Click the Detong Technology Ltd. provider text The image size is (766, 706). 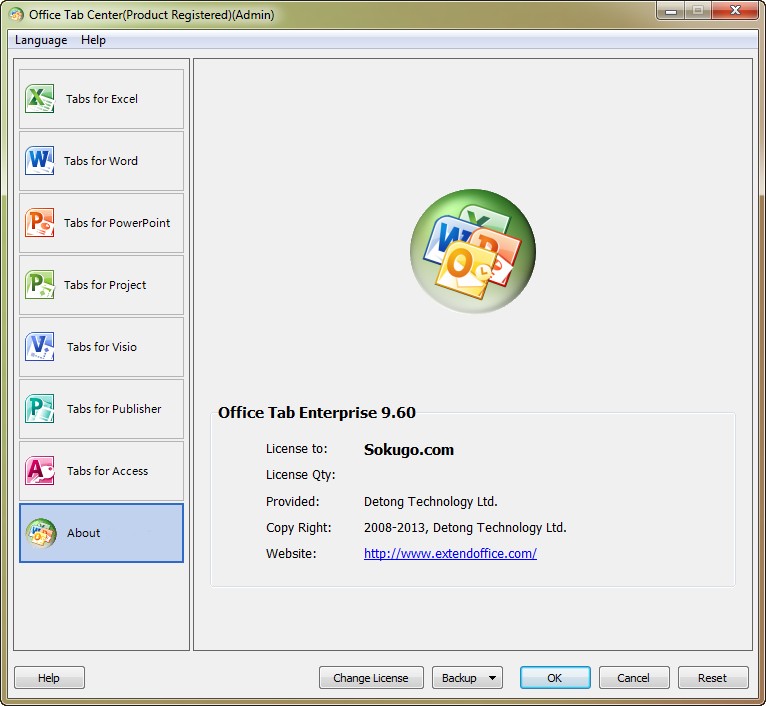[430, 502]
